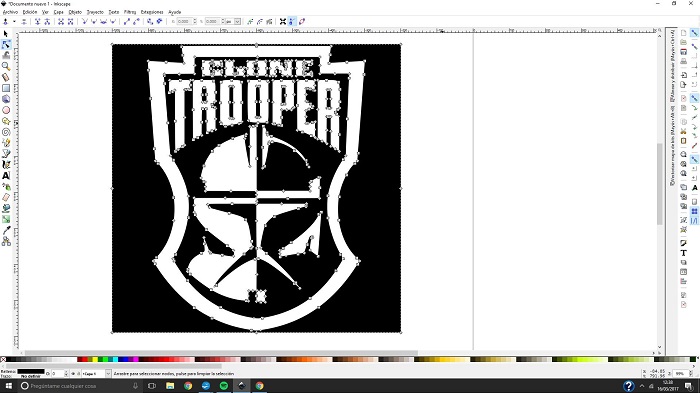Select the Connector tool
Image resolution: width=700 pixels, height=393 pixels.
click(6, 241)
